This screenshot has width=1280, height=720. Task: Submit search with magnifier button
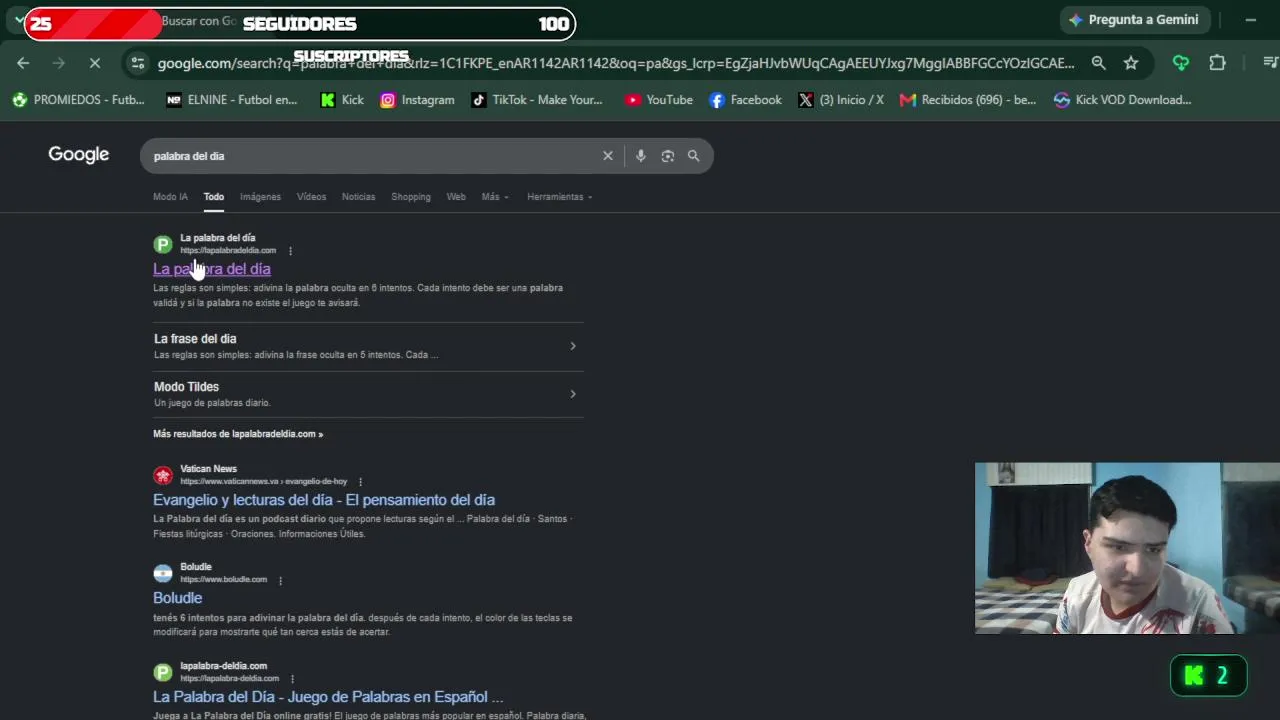pos(693,156)
